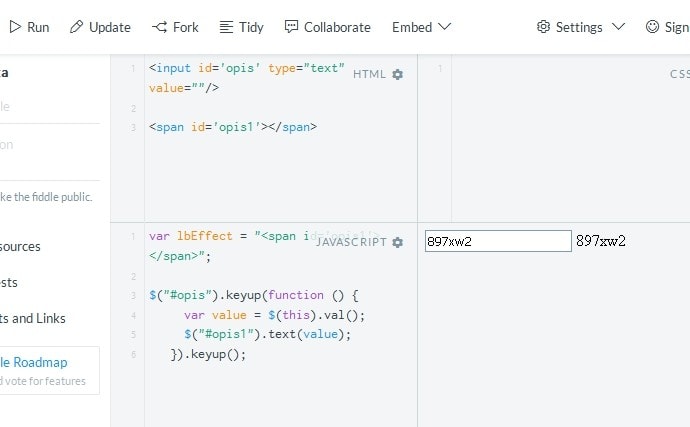The height and width of the screenshot is (427, 690).
Task: Click Sign in with smiley icon
Action: point(667,27)
